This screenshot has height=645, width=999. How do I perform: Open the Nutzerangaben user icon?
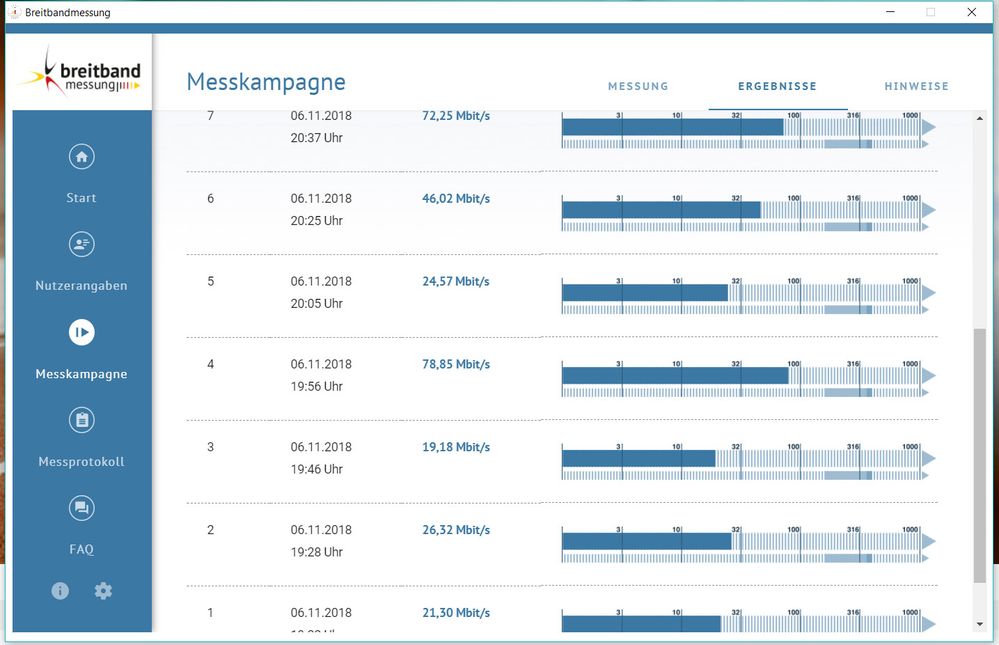click(x=82, y=244)
